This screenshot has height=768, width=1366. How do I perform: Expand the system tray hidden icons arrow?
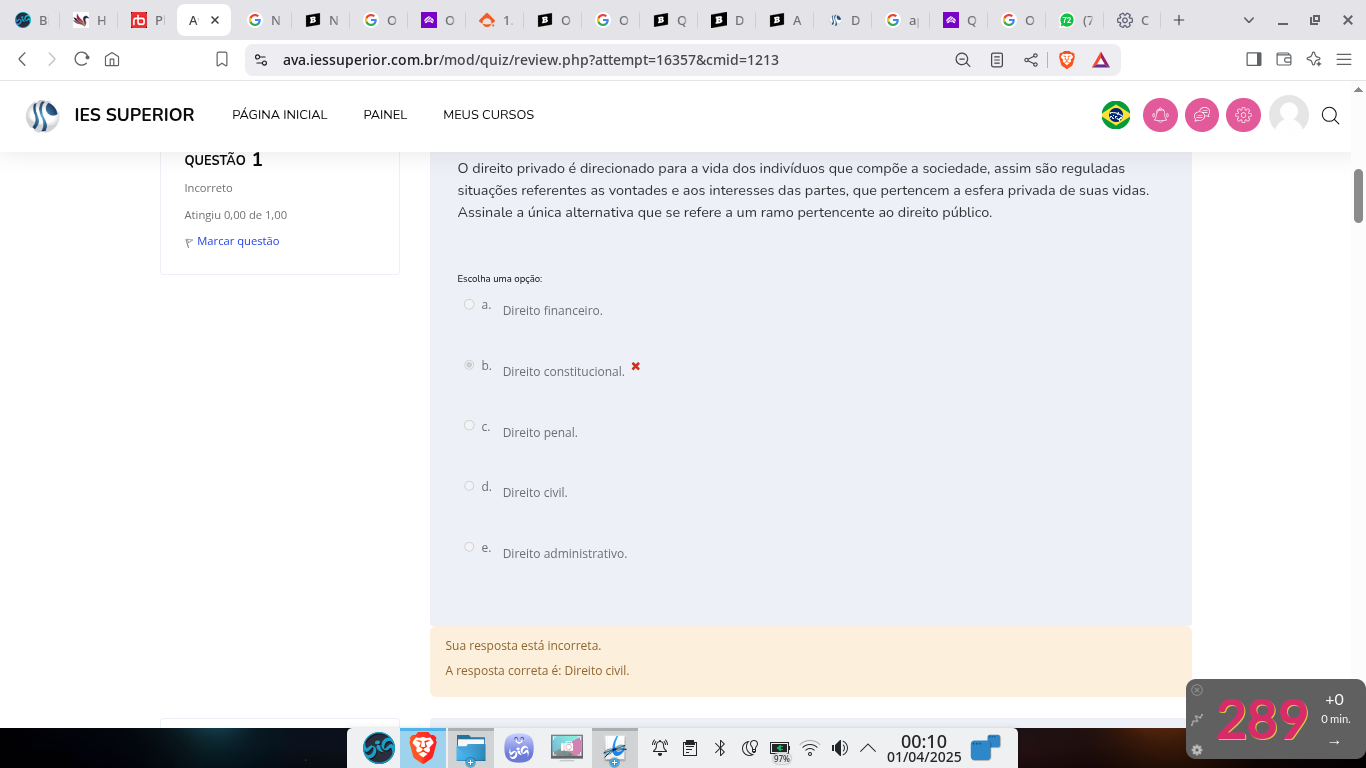(x=868, y=748)
